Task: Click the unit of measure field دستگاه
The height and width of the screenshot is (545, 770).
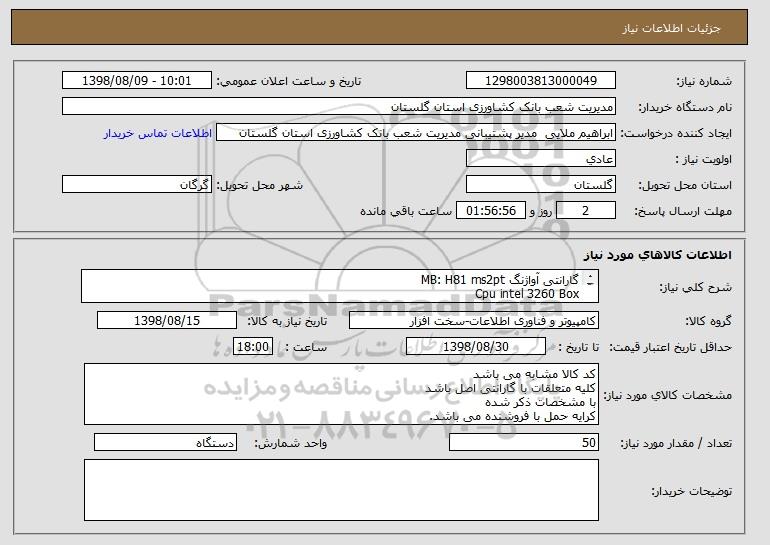Action: pyautogui.click(x=165, y=442)
